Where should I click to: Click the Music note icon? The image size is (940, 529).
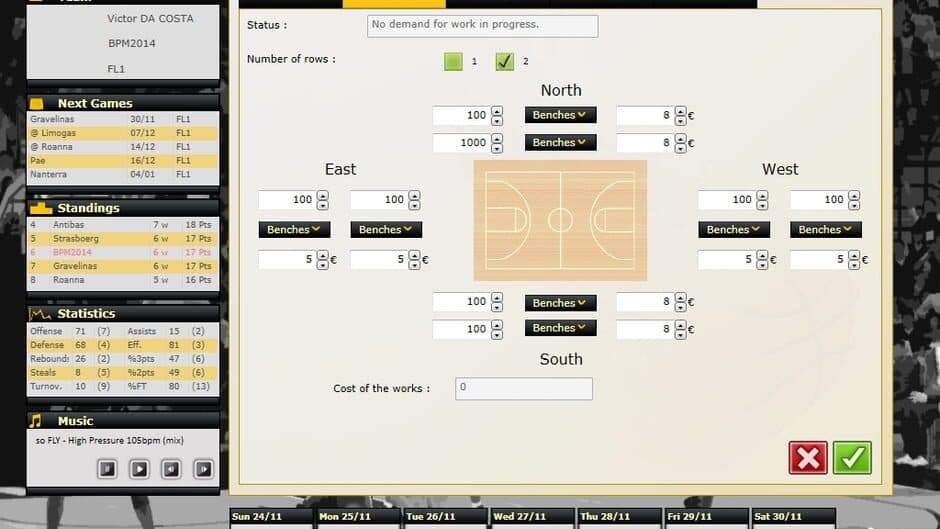click(x=37, y=421)
